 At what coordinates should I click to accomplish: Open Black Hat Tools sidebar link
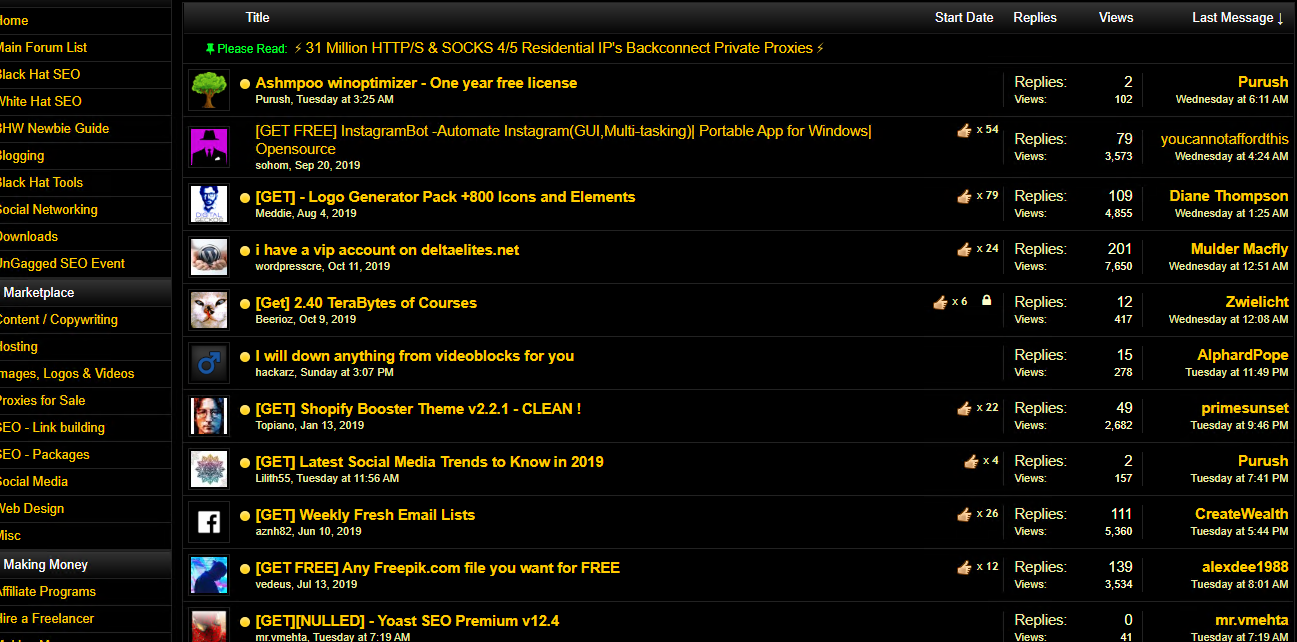[40, 182]
